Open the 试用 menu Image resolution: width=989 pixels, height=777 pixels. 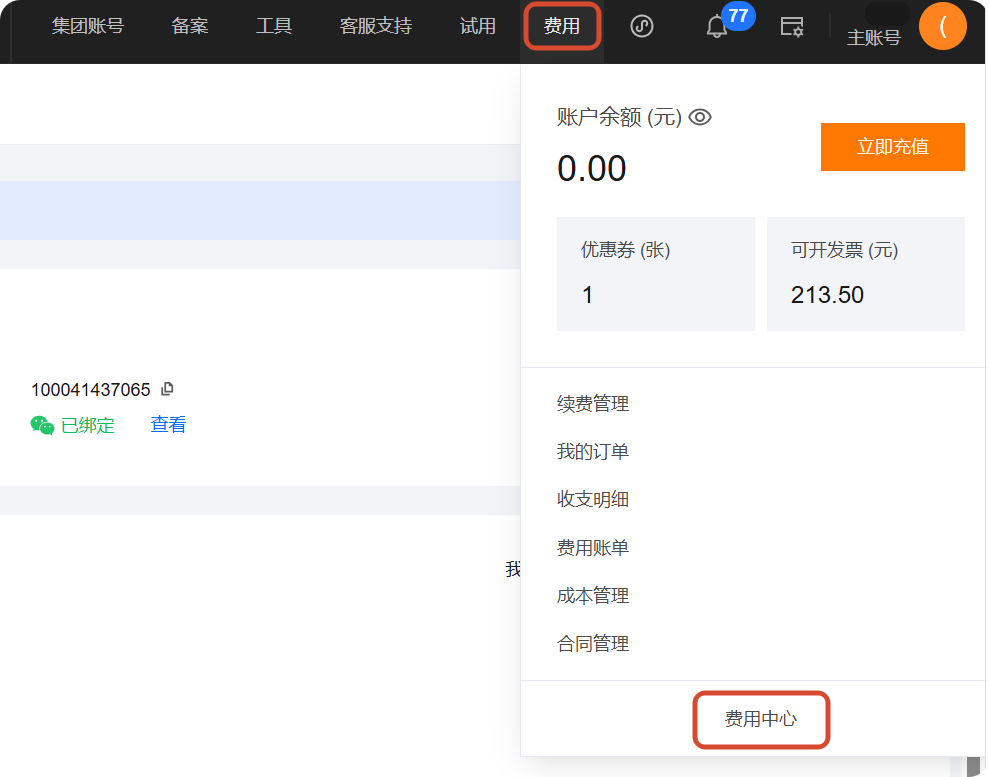(477, 26)
